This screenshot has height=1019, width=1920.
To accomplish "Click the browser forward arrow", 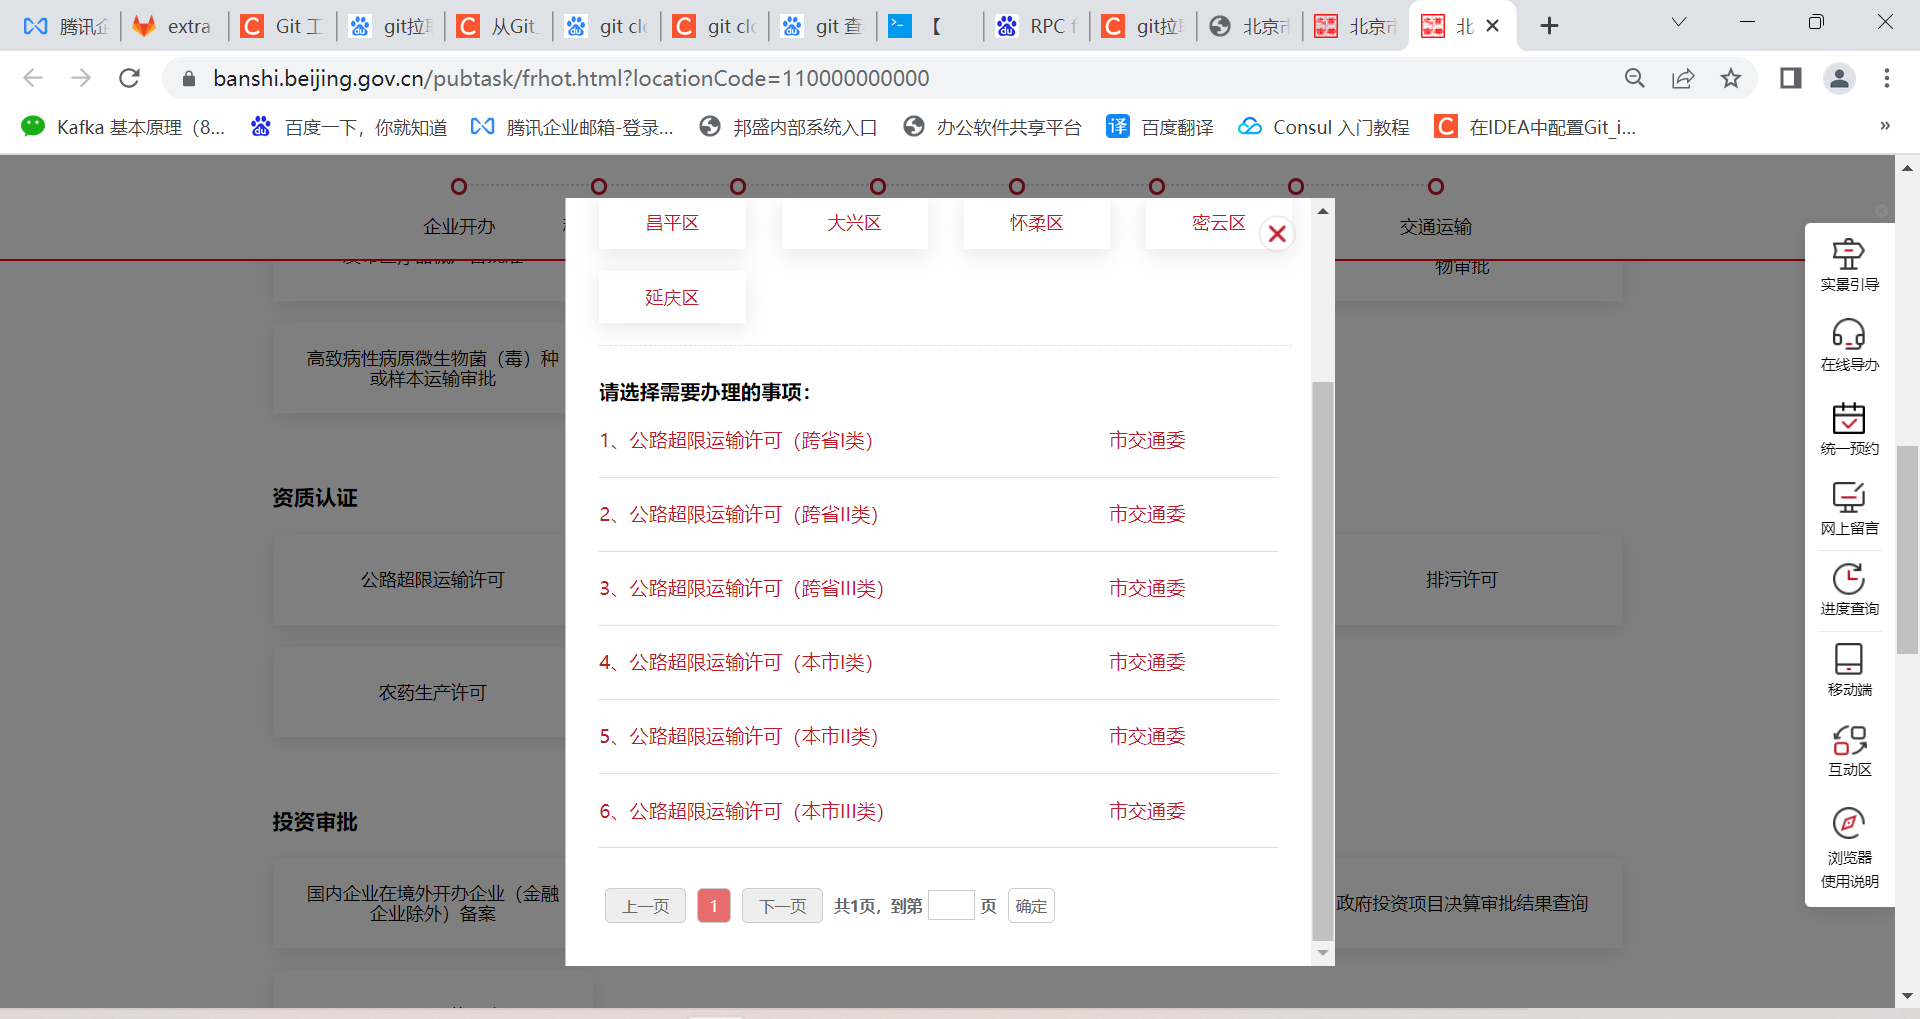I will click(81, 78).
